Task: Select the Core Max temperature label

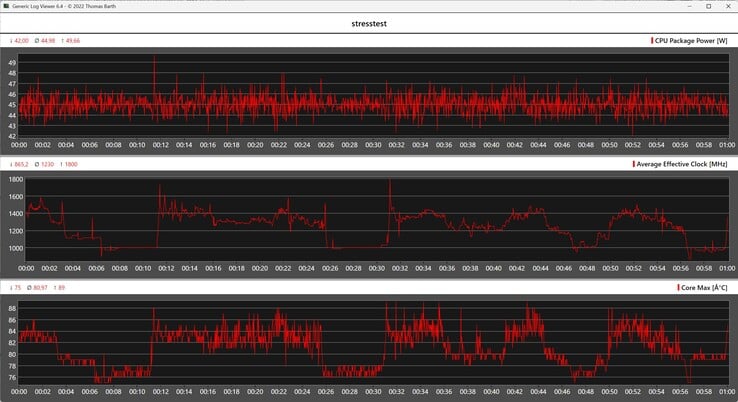Action: pyautogui.click(x=704, y=287)
